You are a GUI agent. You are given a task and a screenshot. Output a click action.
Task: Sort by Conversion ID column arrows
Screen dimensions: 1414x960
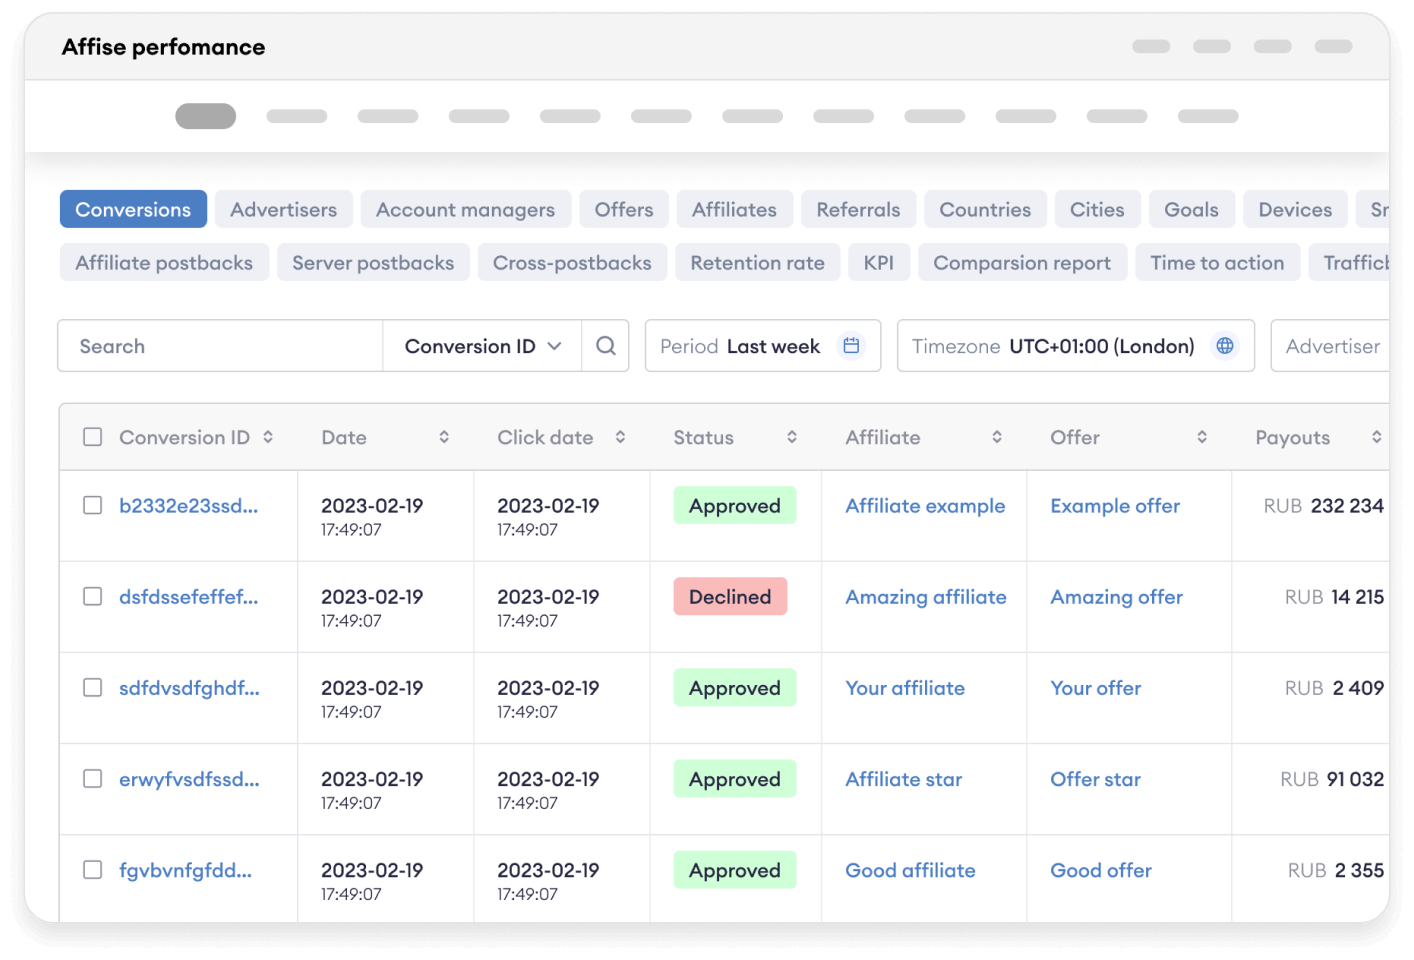(268, 437)
